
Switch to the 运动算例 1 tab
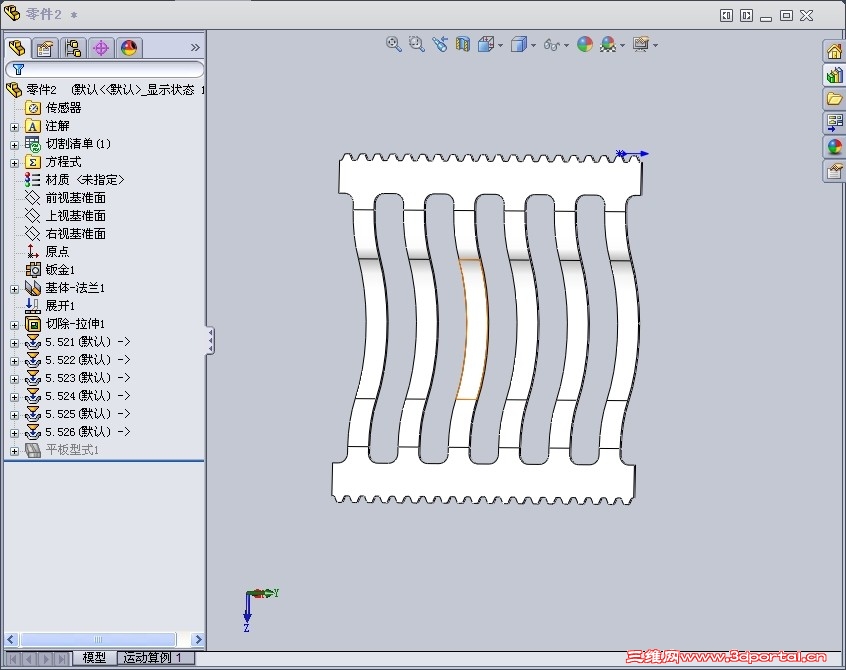point(155,658)
